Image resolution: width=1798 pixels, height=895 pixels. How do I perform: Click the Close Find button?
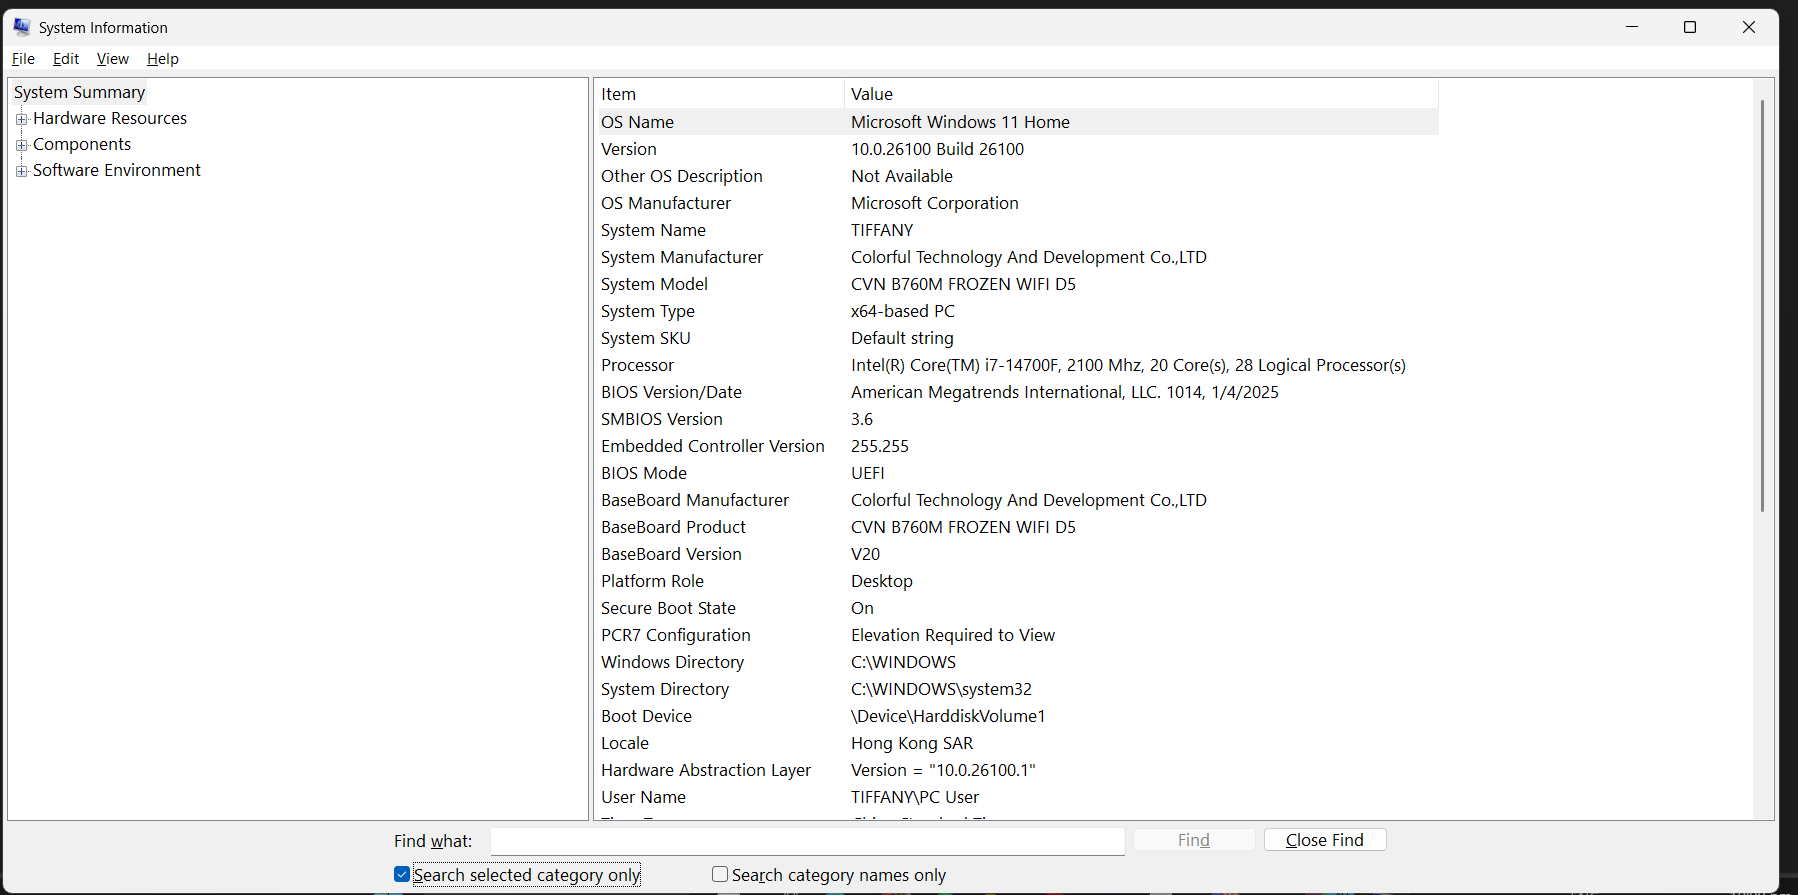point(1325,840)
